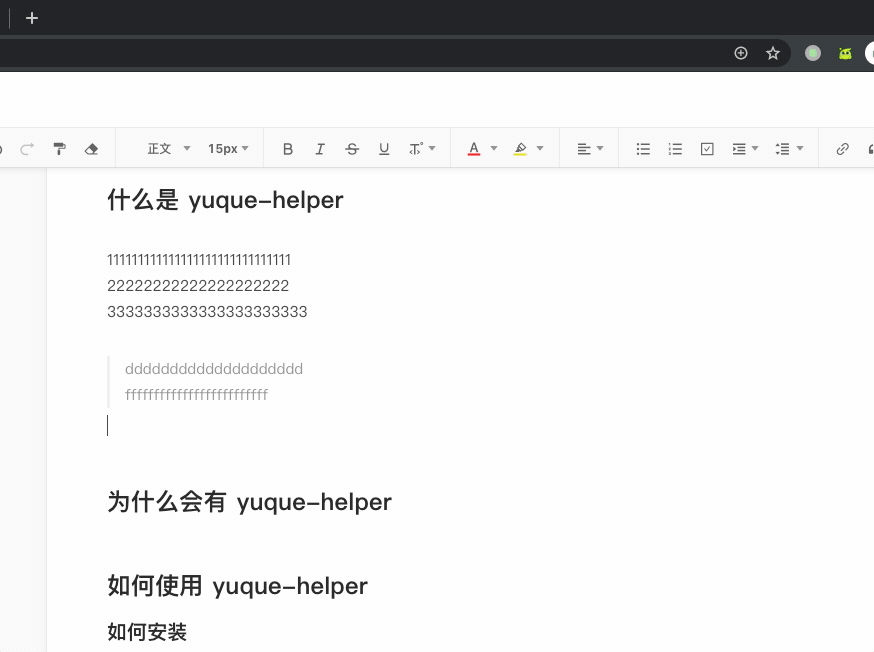
Task: Open the text alignment dropdown
Action: pos(589,148)
